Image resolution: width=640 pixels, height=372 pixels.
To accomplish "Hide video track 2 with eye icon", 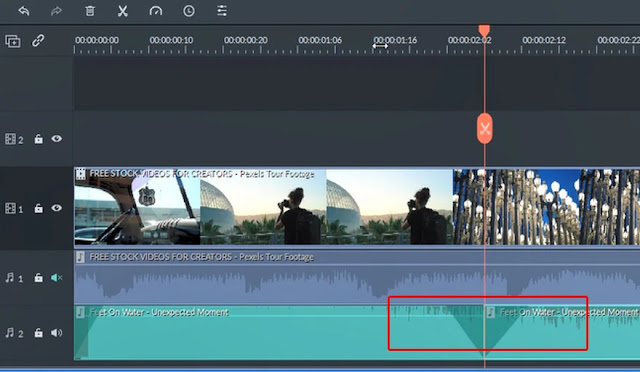I will (x=57, y=139).
